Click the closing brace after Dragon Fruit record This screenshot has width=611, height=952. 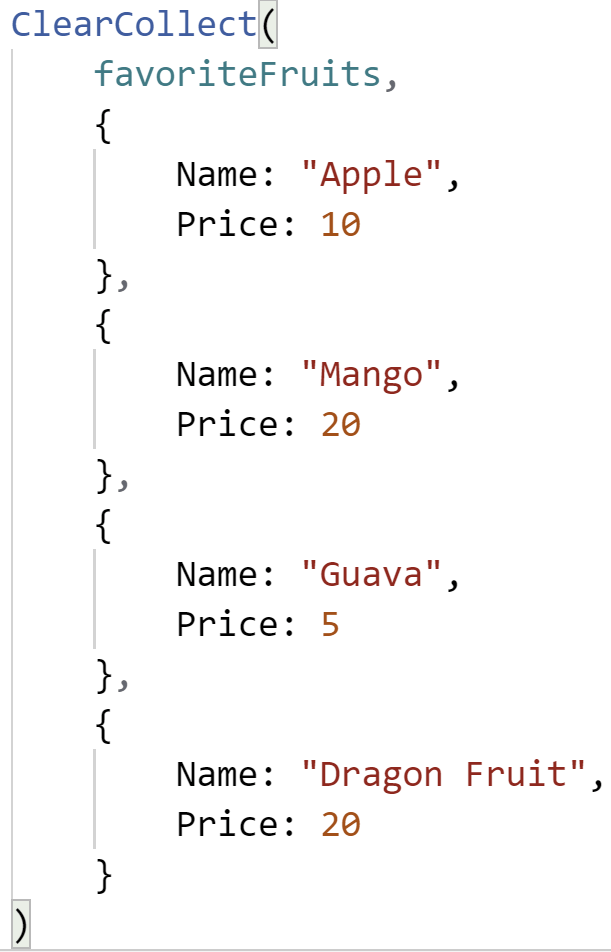click(104, 875)
